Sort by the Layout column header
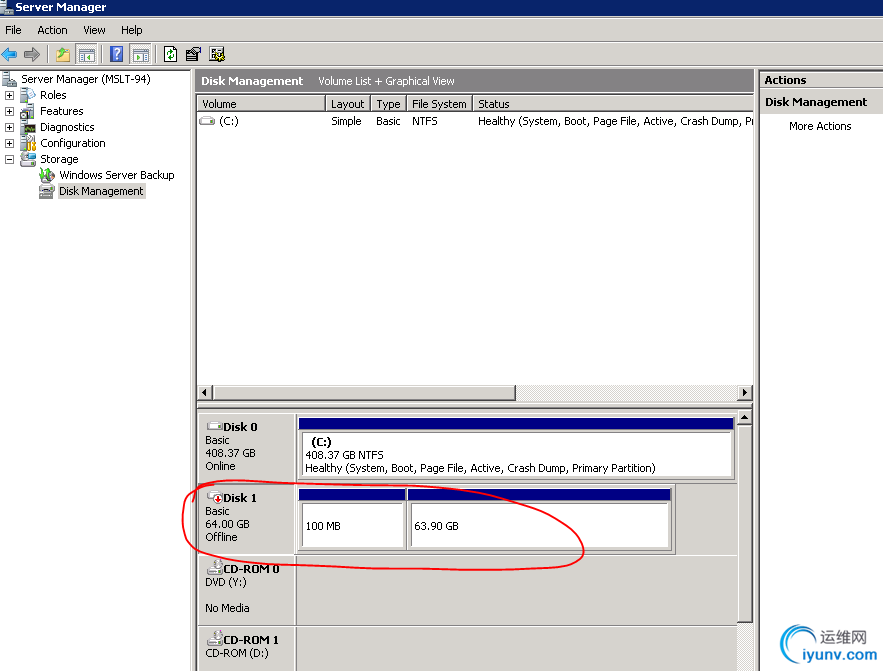 [348, 104]
